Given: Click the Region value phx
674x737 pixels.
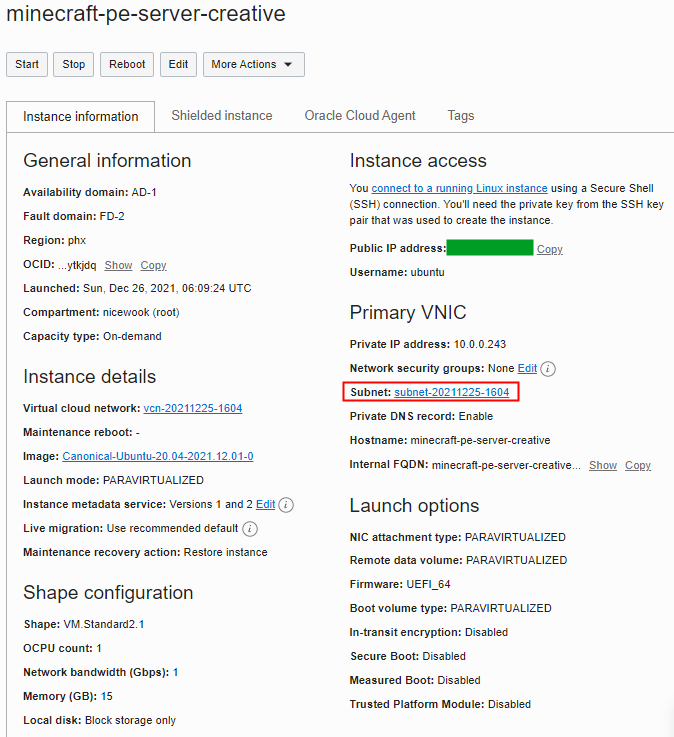Looking at the screenshot, I should coord(77,241).
